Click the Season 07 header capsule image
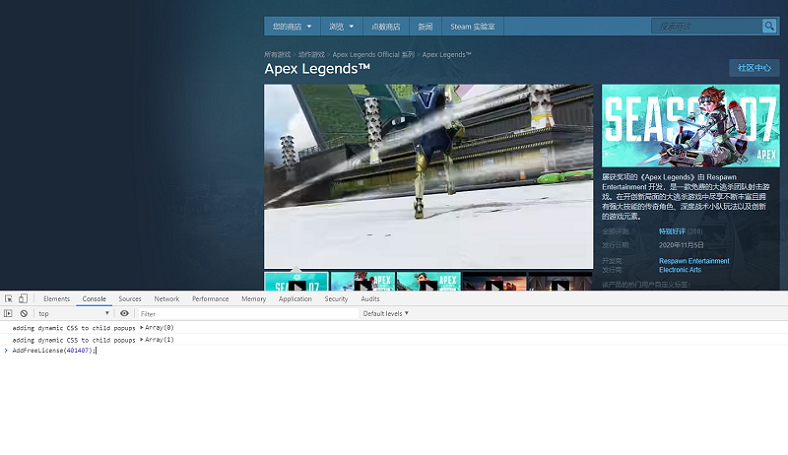 coord(691,126)
